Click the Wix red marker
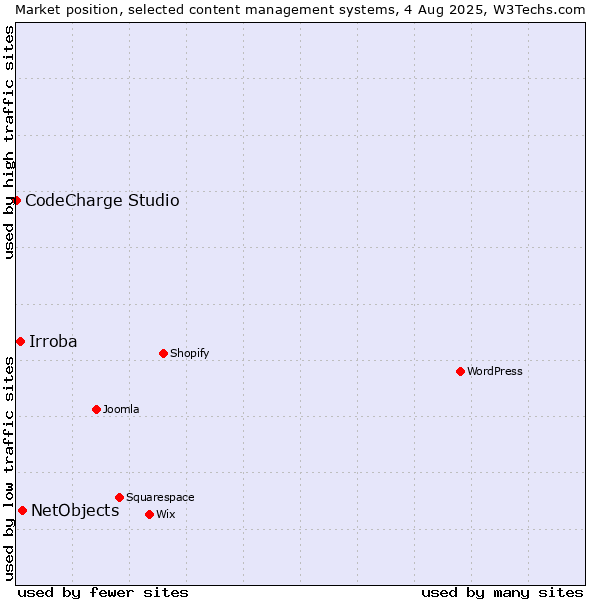 pyautogui.click(x=150, y=515)
